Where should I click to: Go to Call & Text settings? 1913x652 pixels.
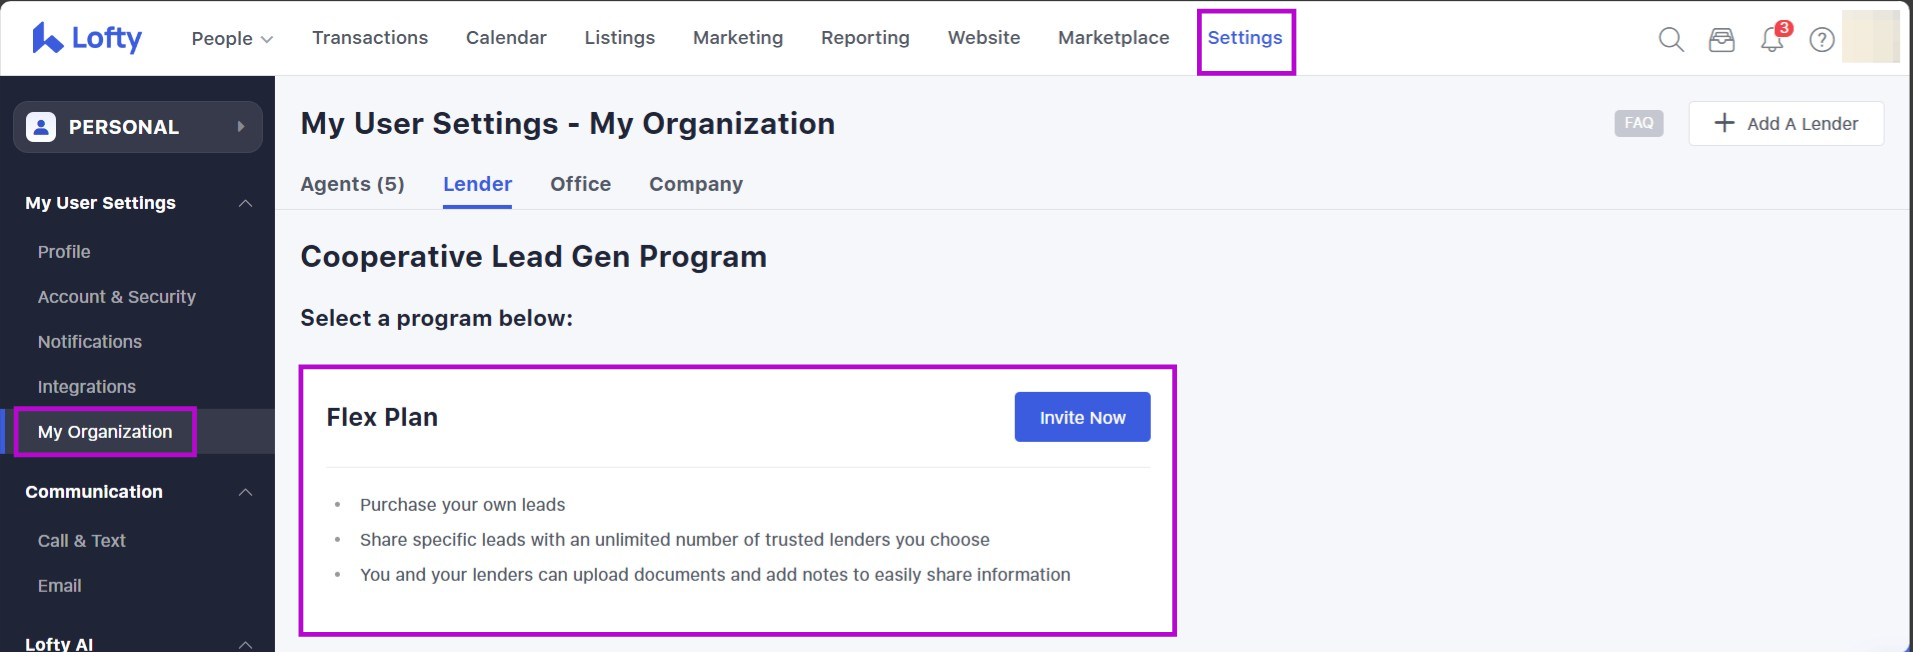(82, 541)
